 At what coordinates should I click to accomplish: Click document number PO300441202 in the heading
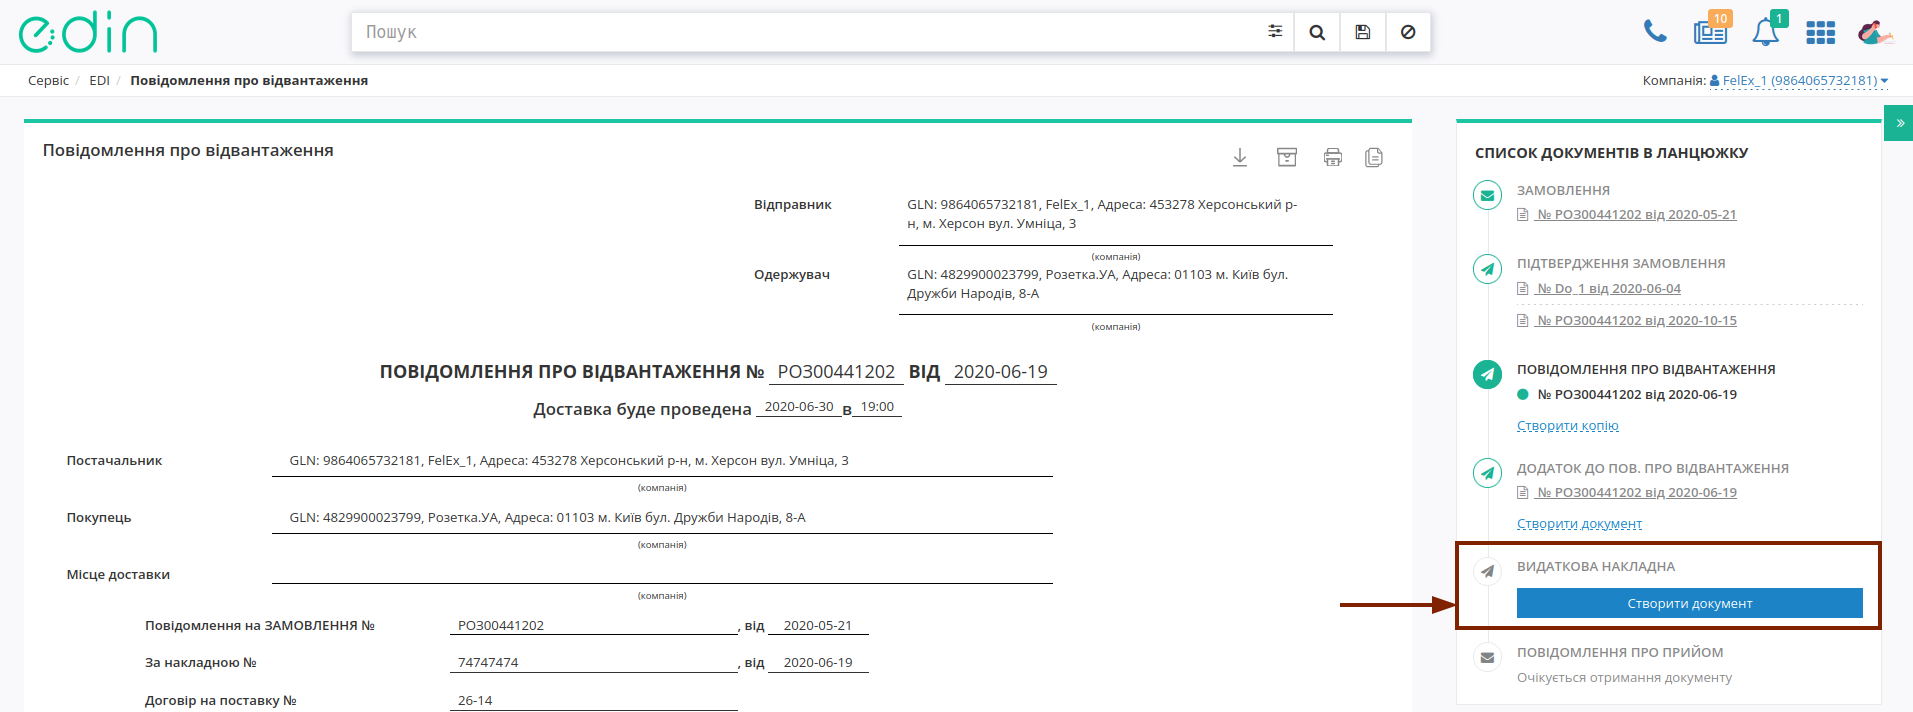(836, 372)
